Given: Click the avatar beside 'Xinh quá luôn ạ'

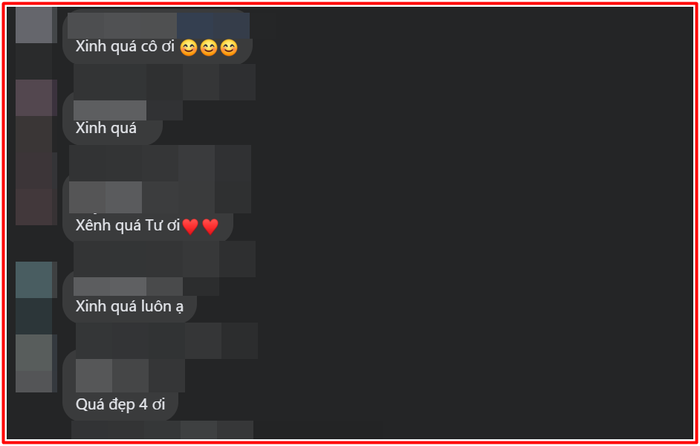Looking at the screenshot, I should click(36, 280).
